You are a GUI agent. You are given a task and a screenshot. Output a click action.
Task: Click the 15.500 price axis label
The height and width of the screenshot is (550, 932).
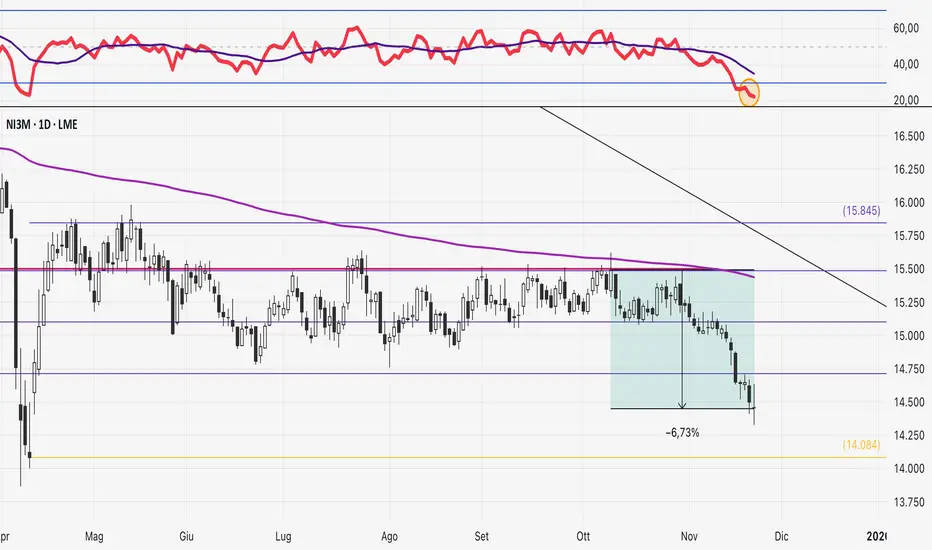tap(909, 269)
